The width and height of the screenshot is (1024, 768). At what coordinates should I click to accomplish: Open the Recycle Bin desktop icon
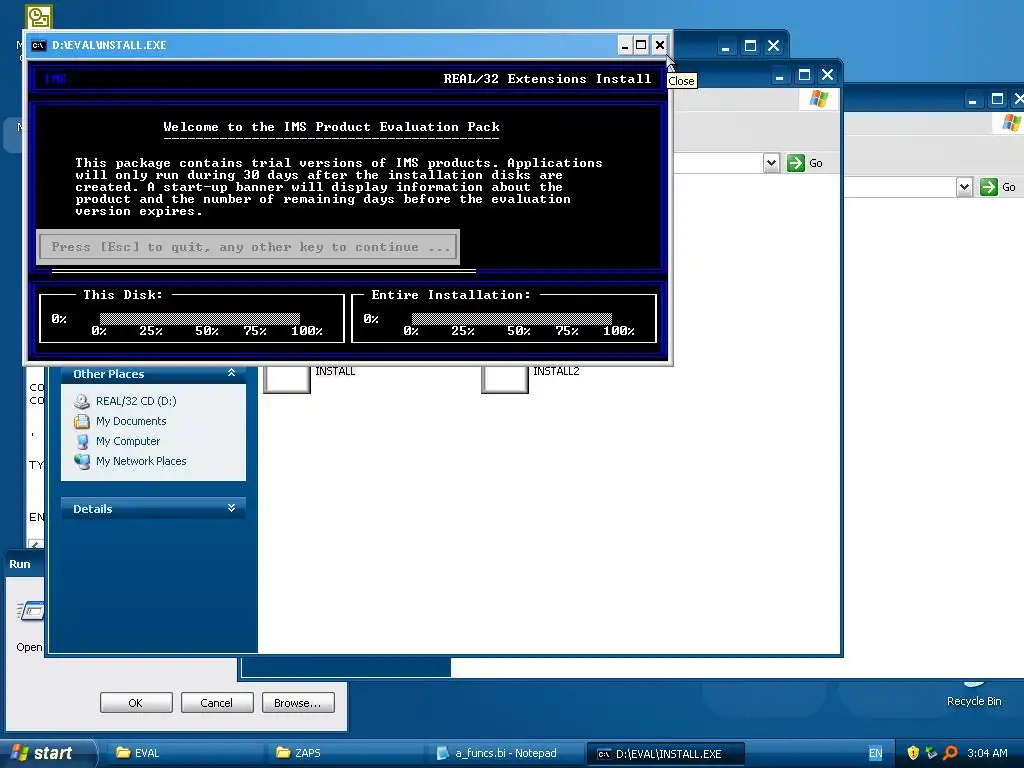(x=974, y=695)
